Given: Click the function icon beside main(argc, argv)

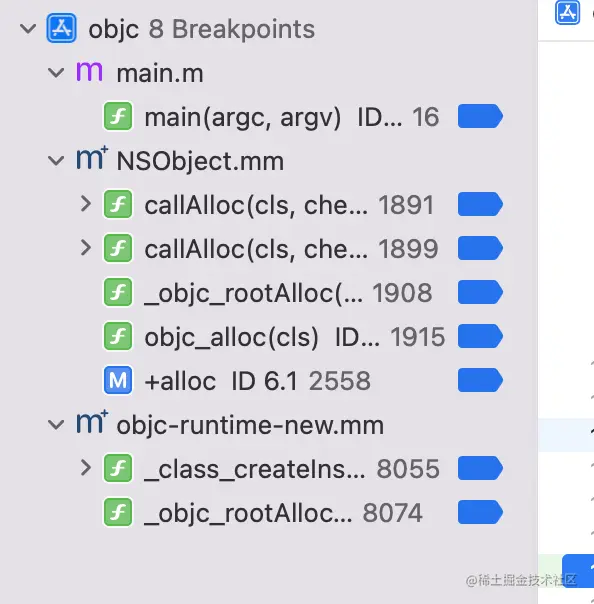Looking at the screenshot, I should 118,116.
